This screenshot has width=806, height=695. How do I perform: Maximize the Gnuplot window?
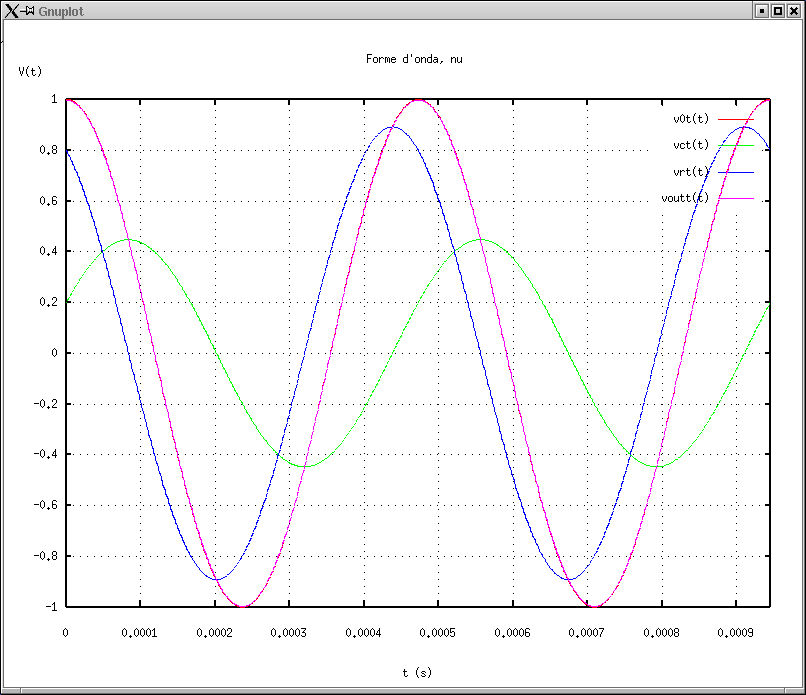[x=777, y=10]
